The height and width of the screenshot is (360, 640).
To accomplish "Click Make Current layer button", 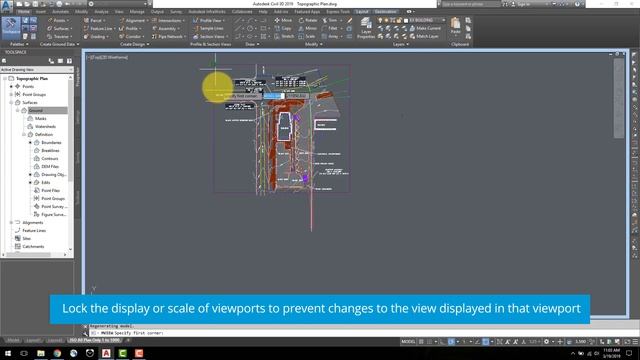I will (425, 28).
